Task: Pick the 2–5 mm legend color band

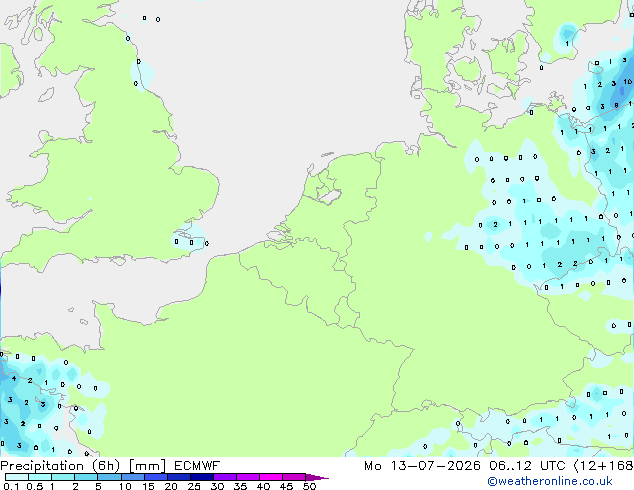Action: (86, 477)
